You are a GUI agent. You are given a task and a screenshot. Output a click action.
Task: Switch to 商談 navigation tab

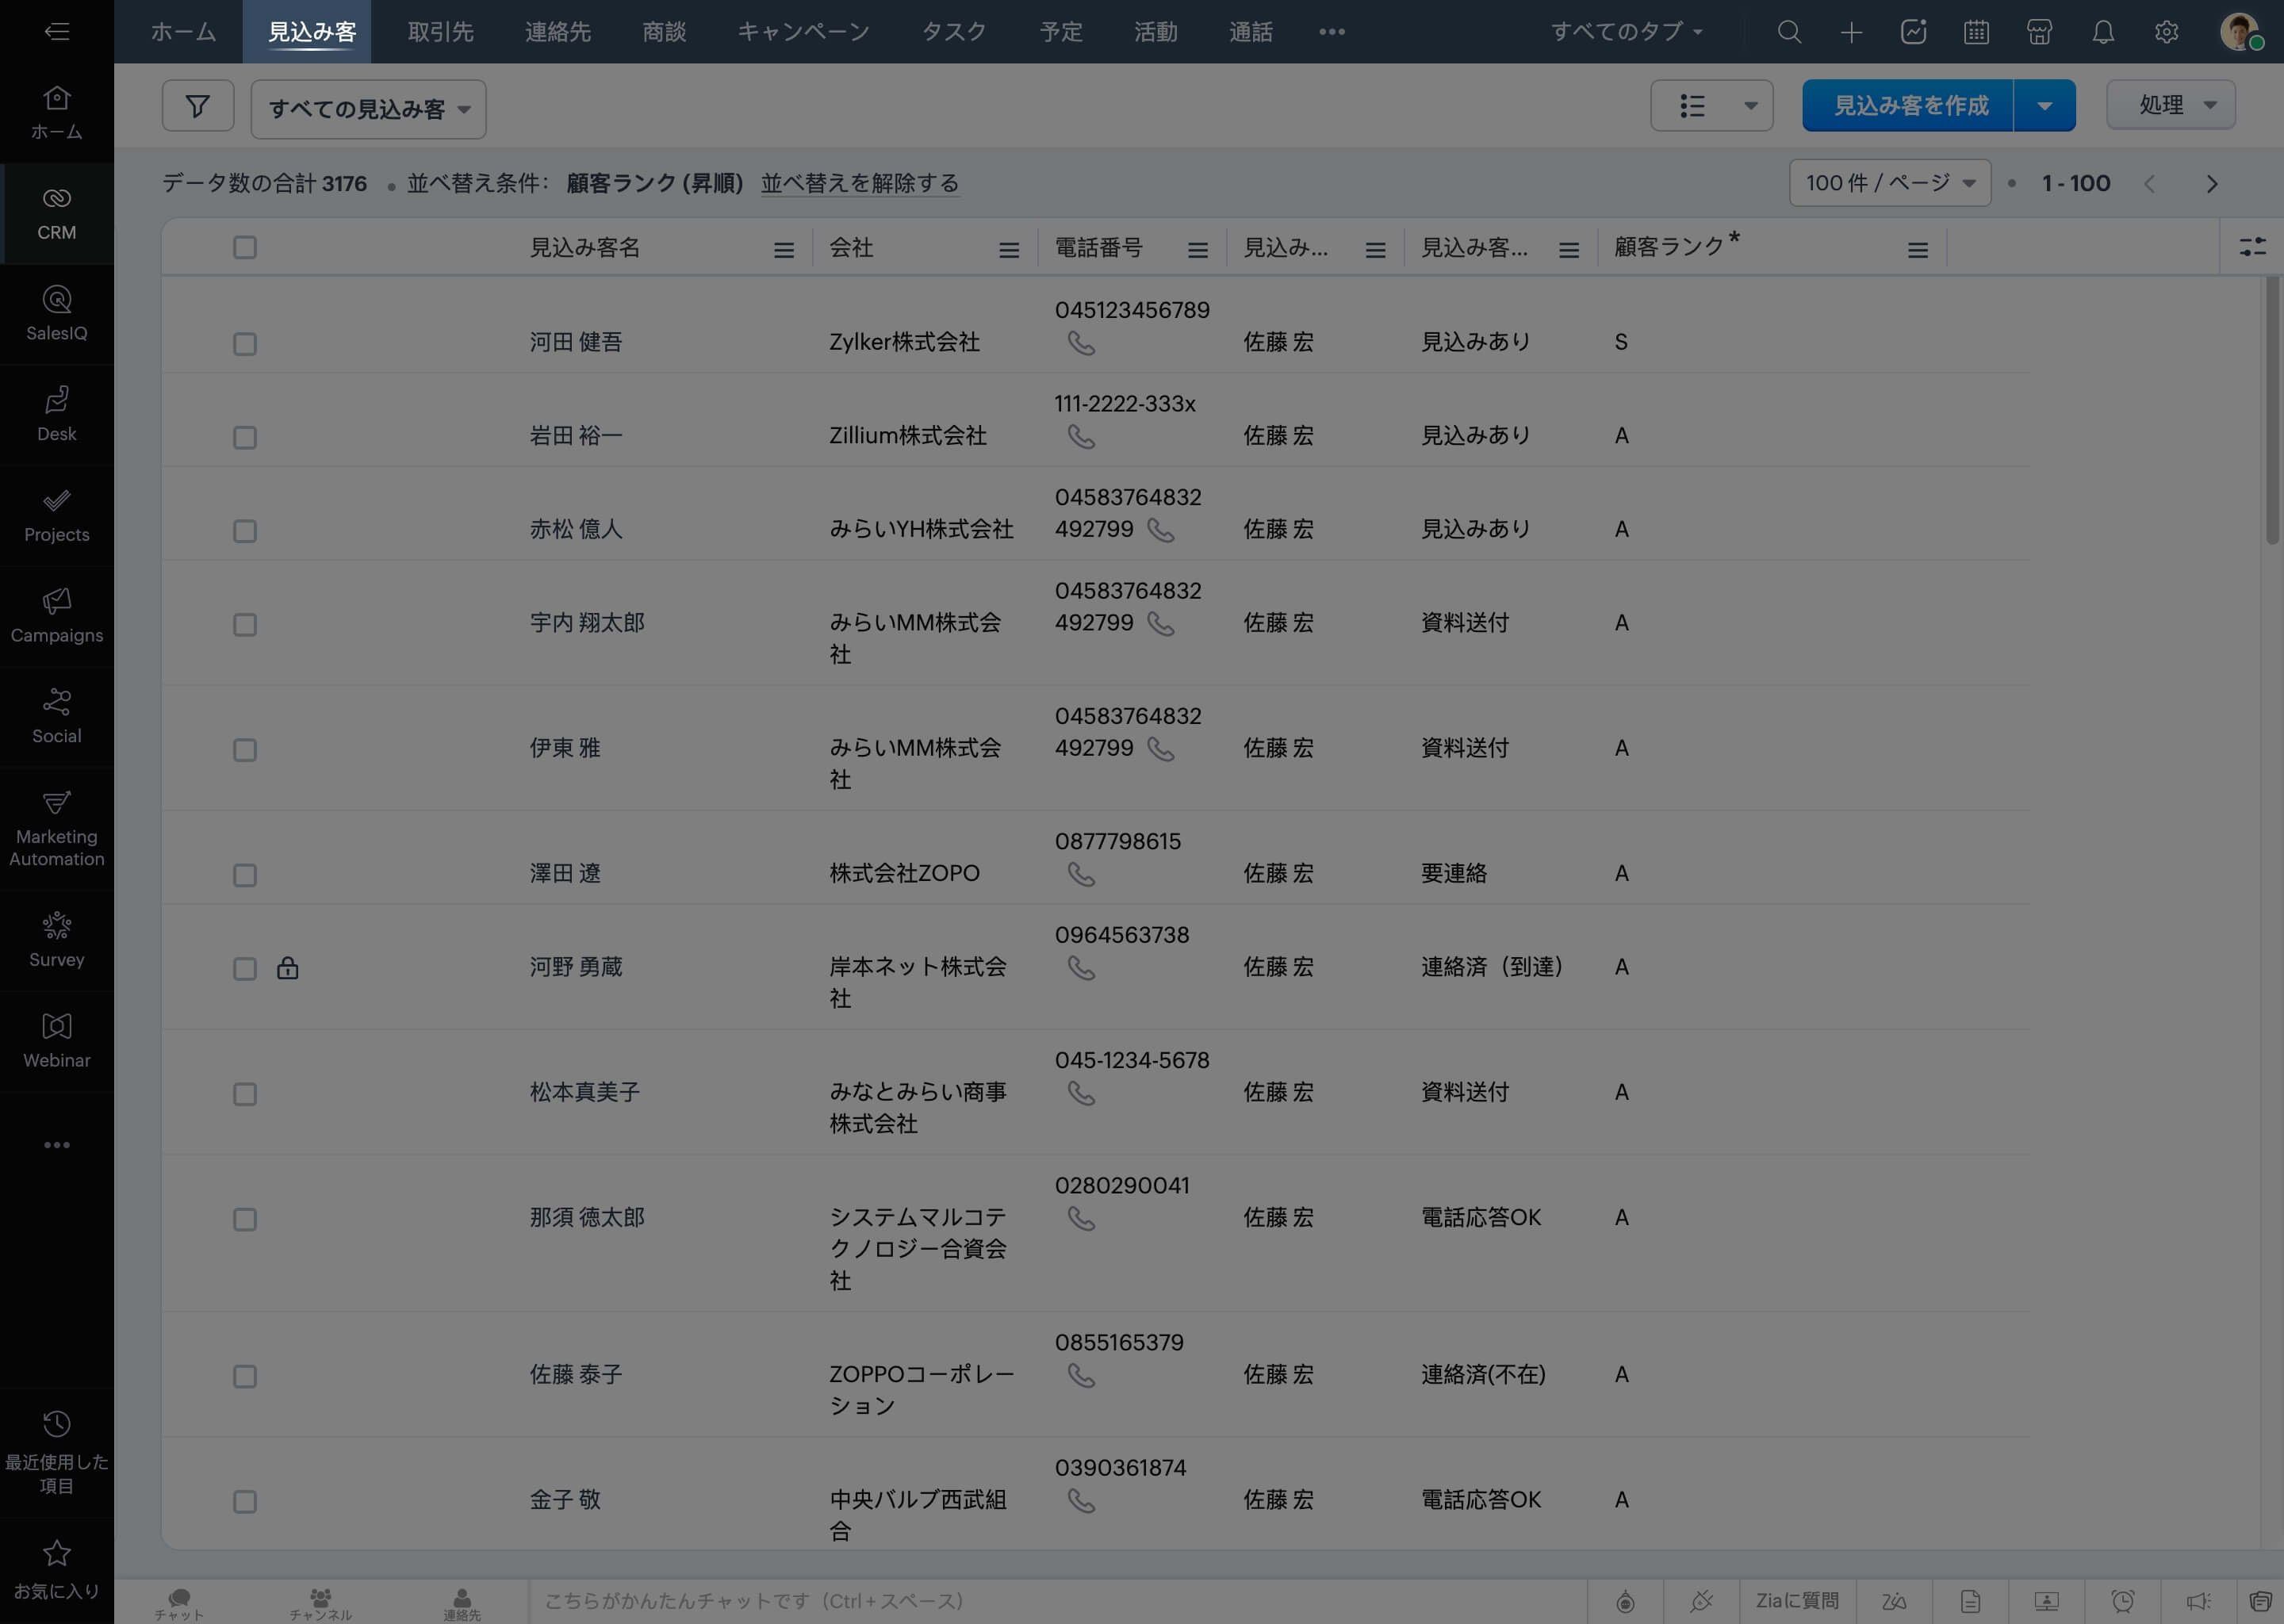coord(664,32)
